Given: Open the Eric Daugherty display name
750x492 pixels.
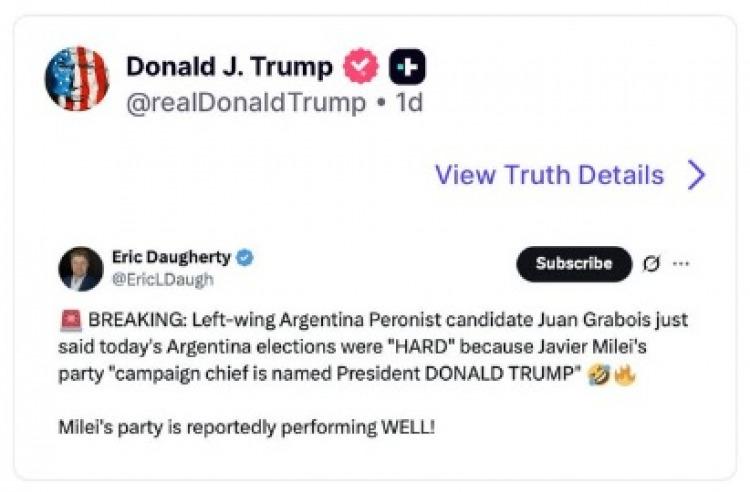Looking at the screenshot, I should point(172,258).
